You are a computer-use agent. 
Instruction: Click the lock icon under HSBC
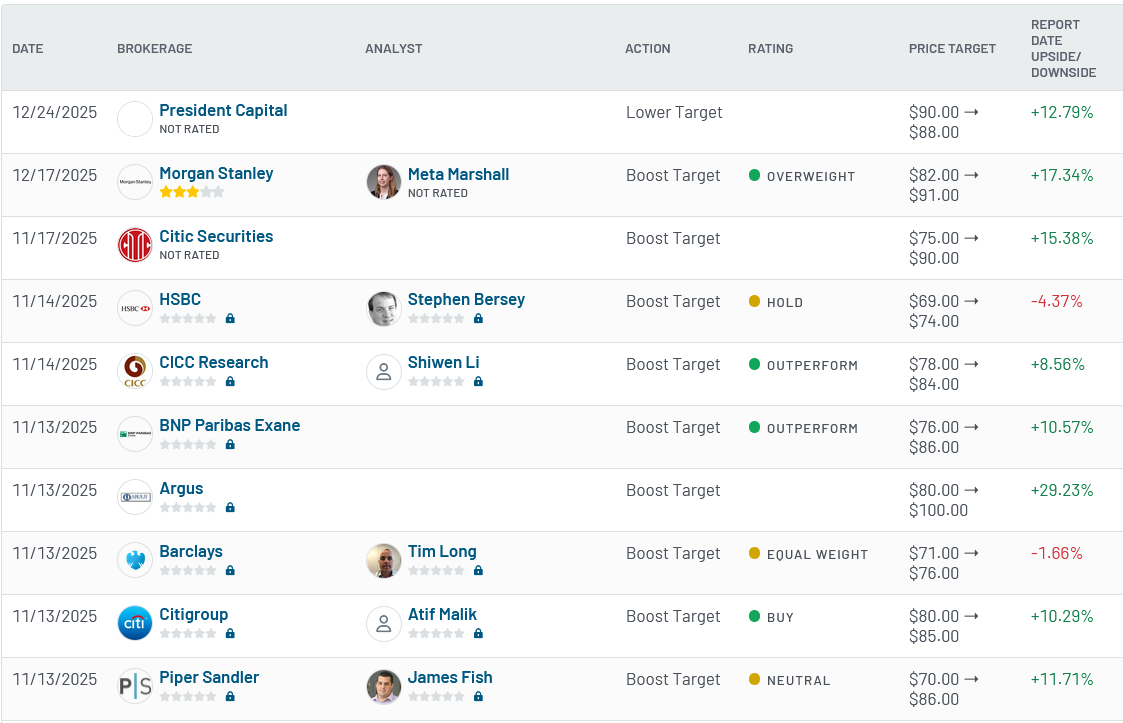click(230, 318)
